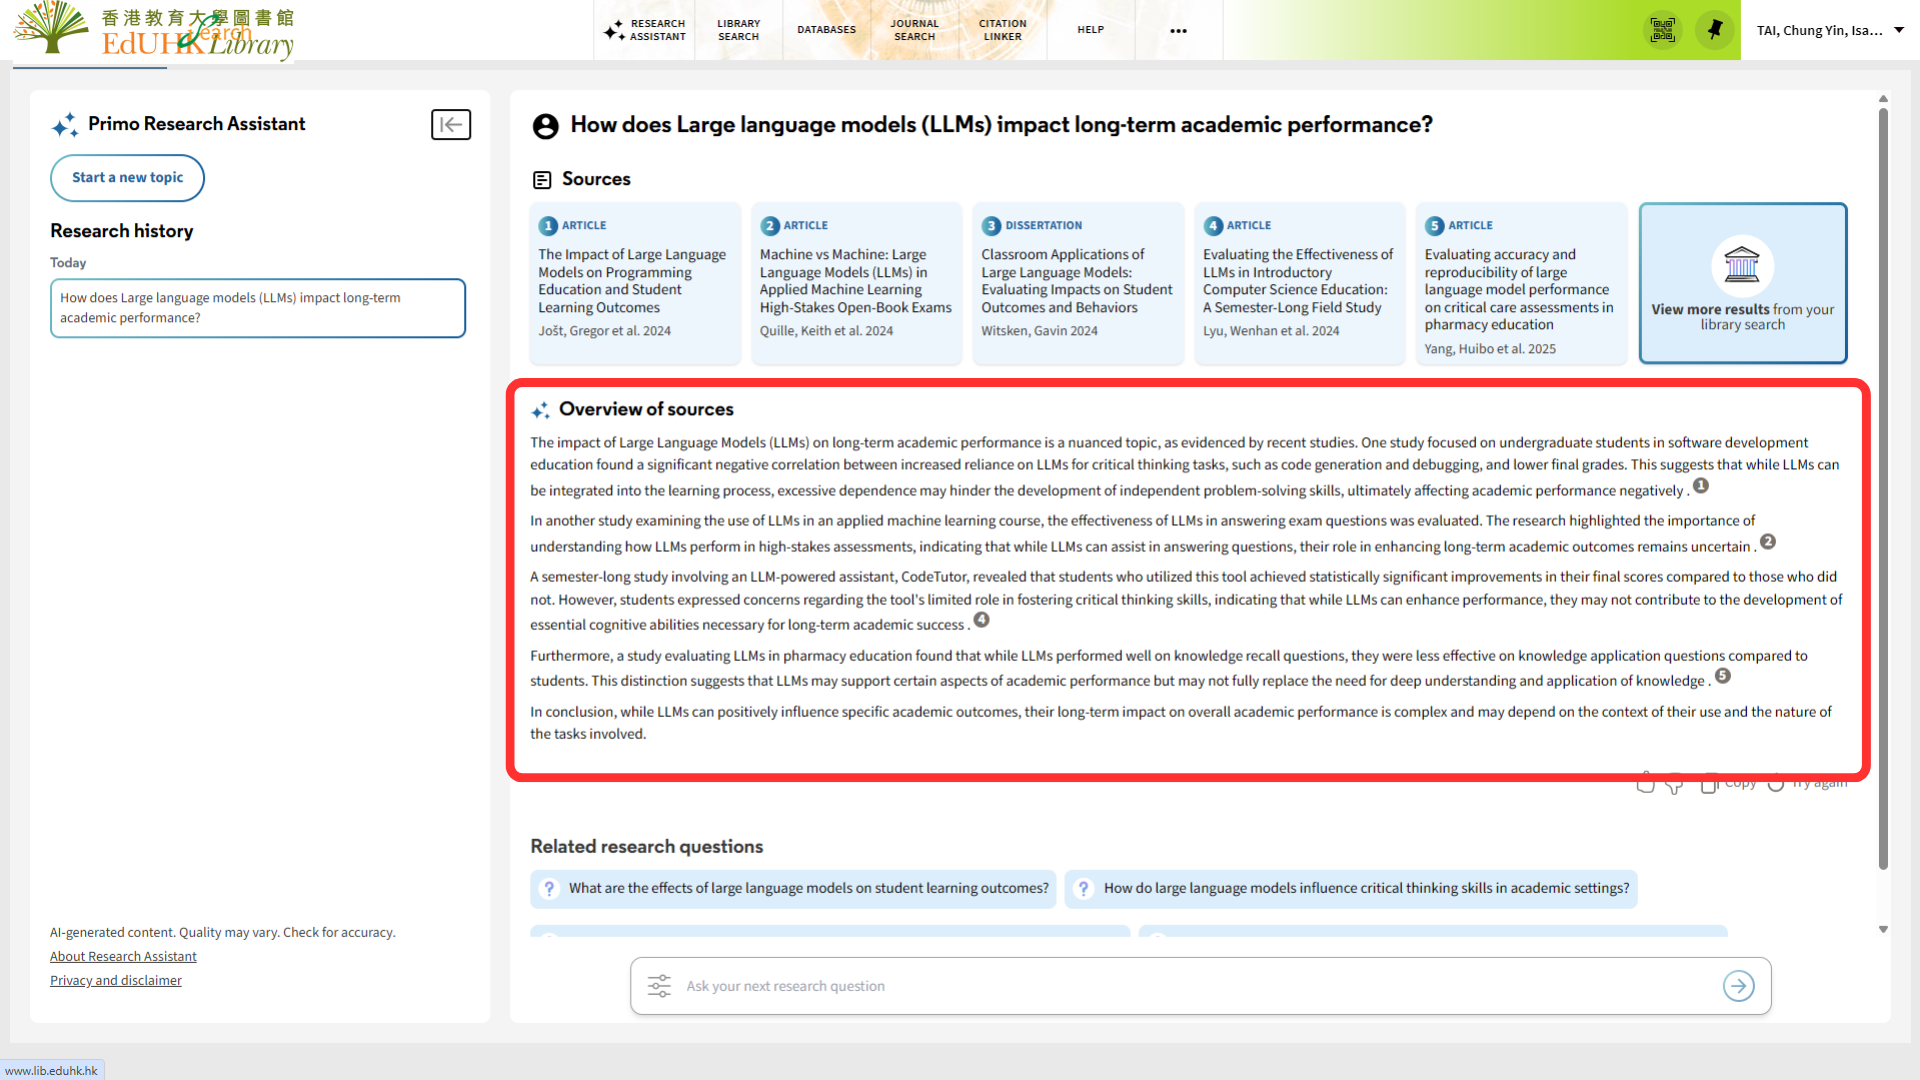Image resolution: width=1920 pixels, height=1080 pixels.
Task: Collapse the Primo Research Assistant side panel
Action: click(x=451, y=125)
